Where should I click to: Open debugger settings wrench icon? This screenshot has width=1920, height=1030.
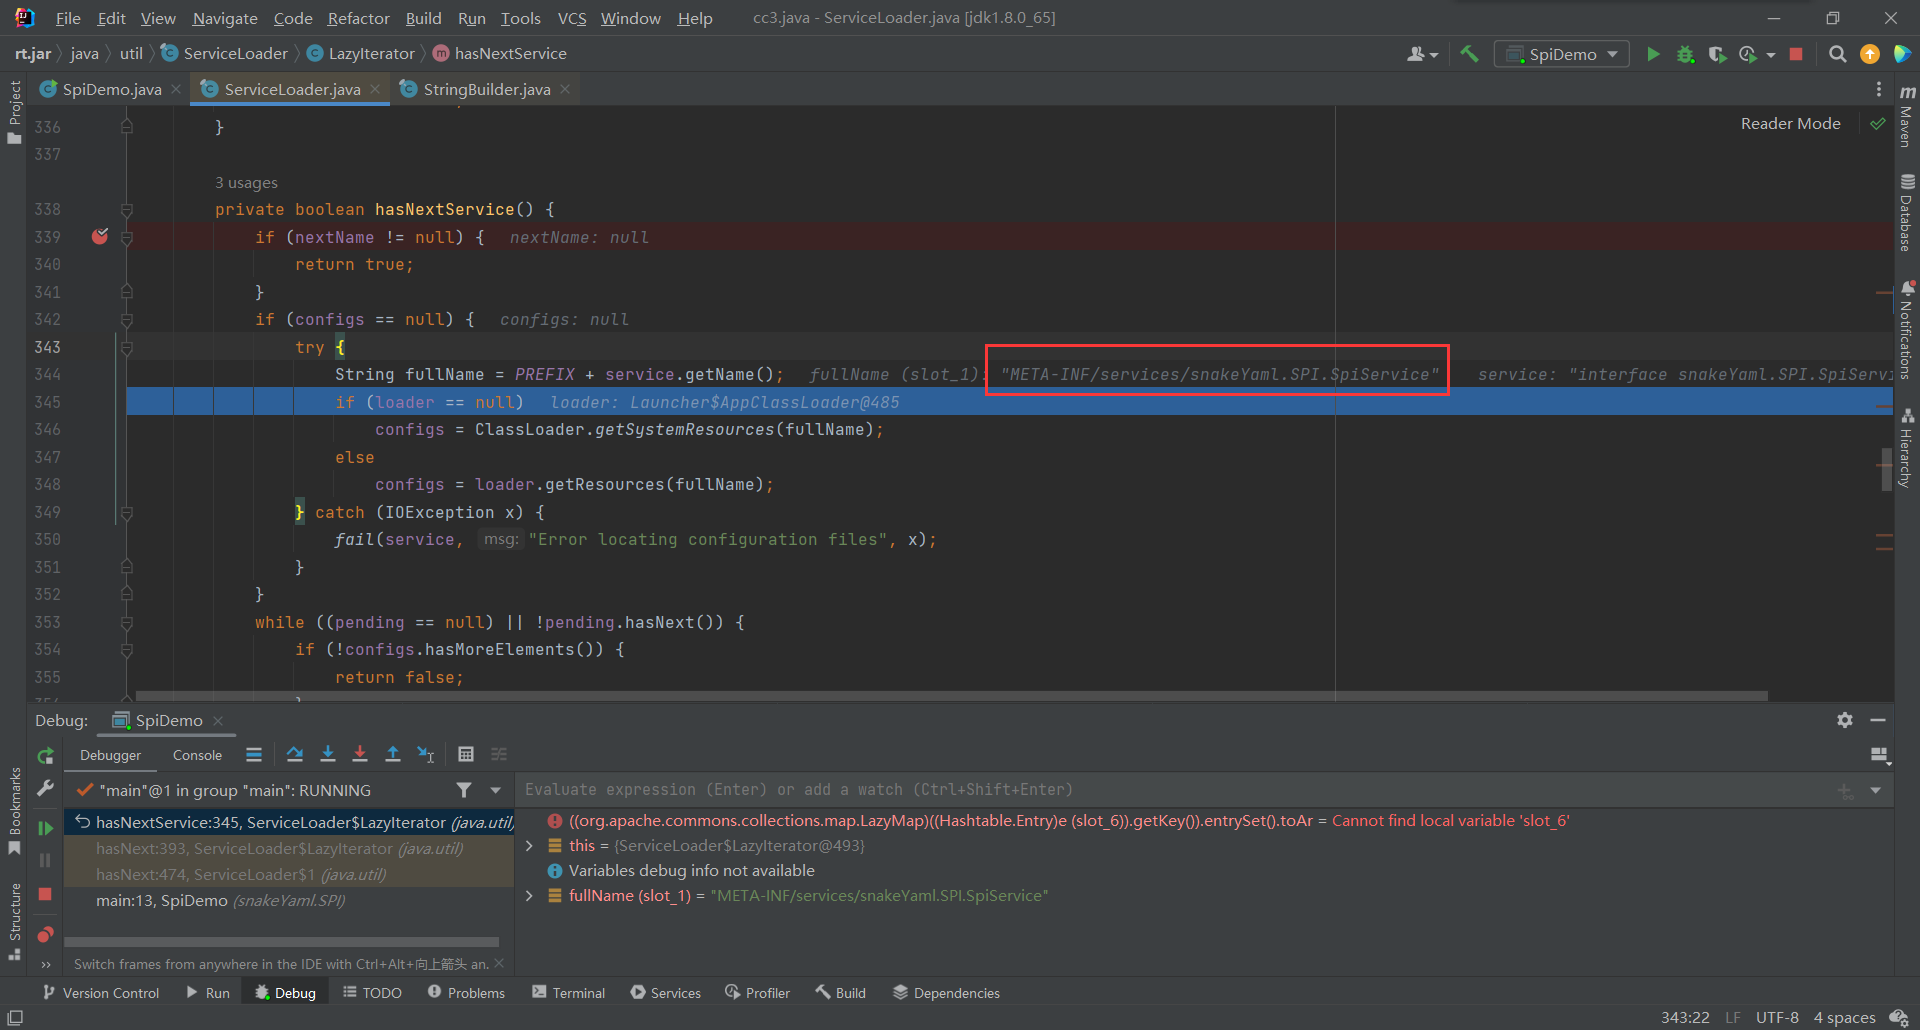(45, 789)
